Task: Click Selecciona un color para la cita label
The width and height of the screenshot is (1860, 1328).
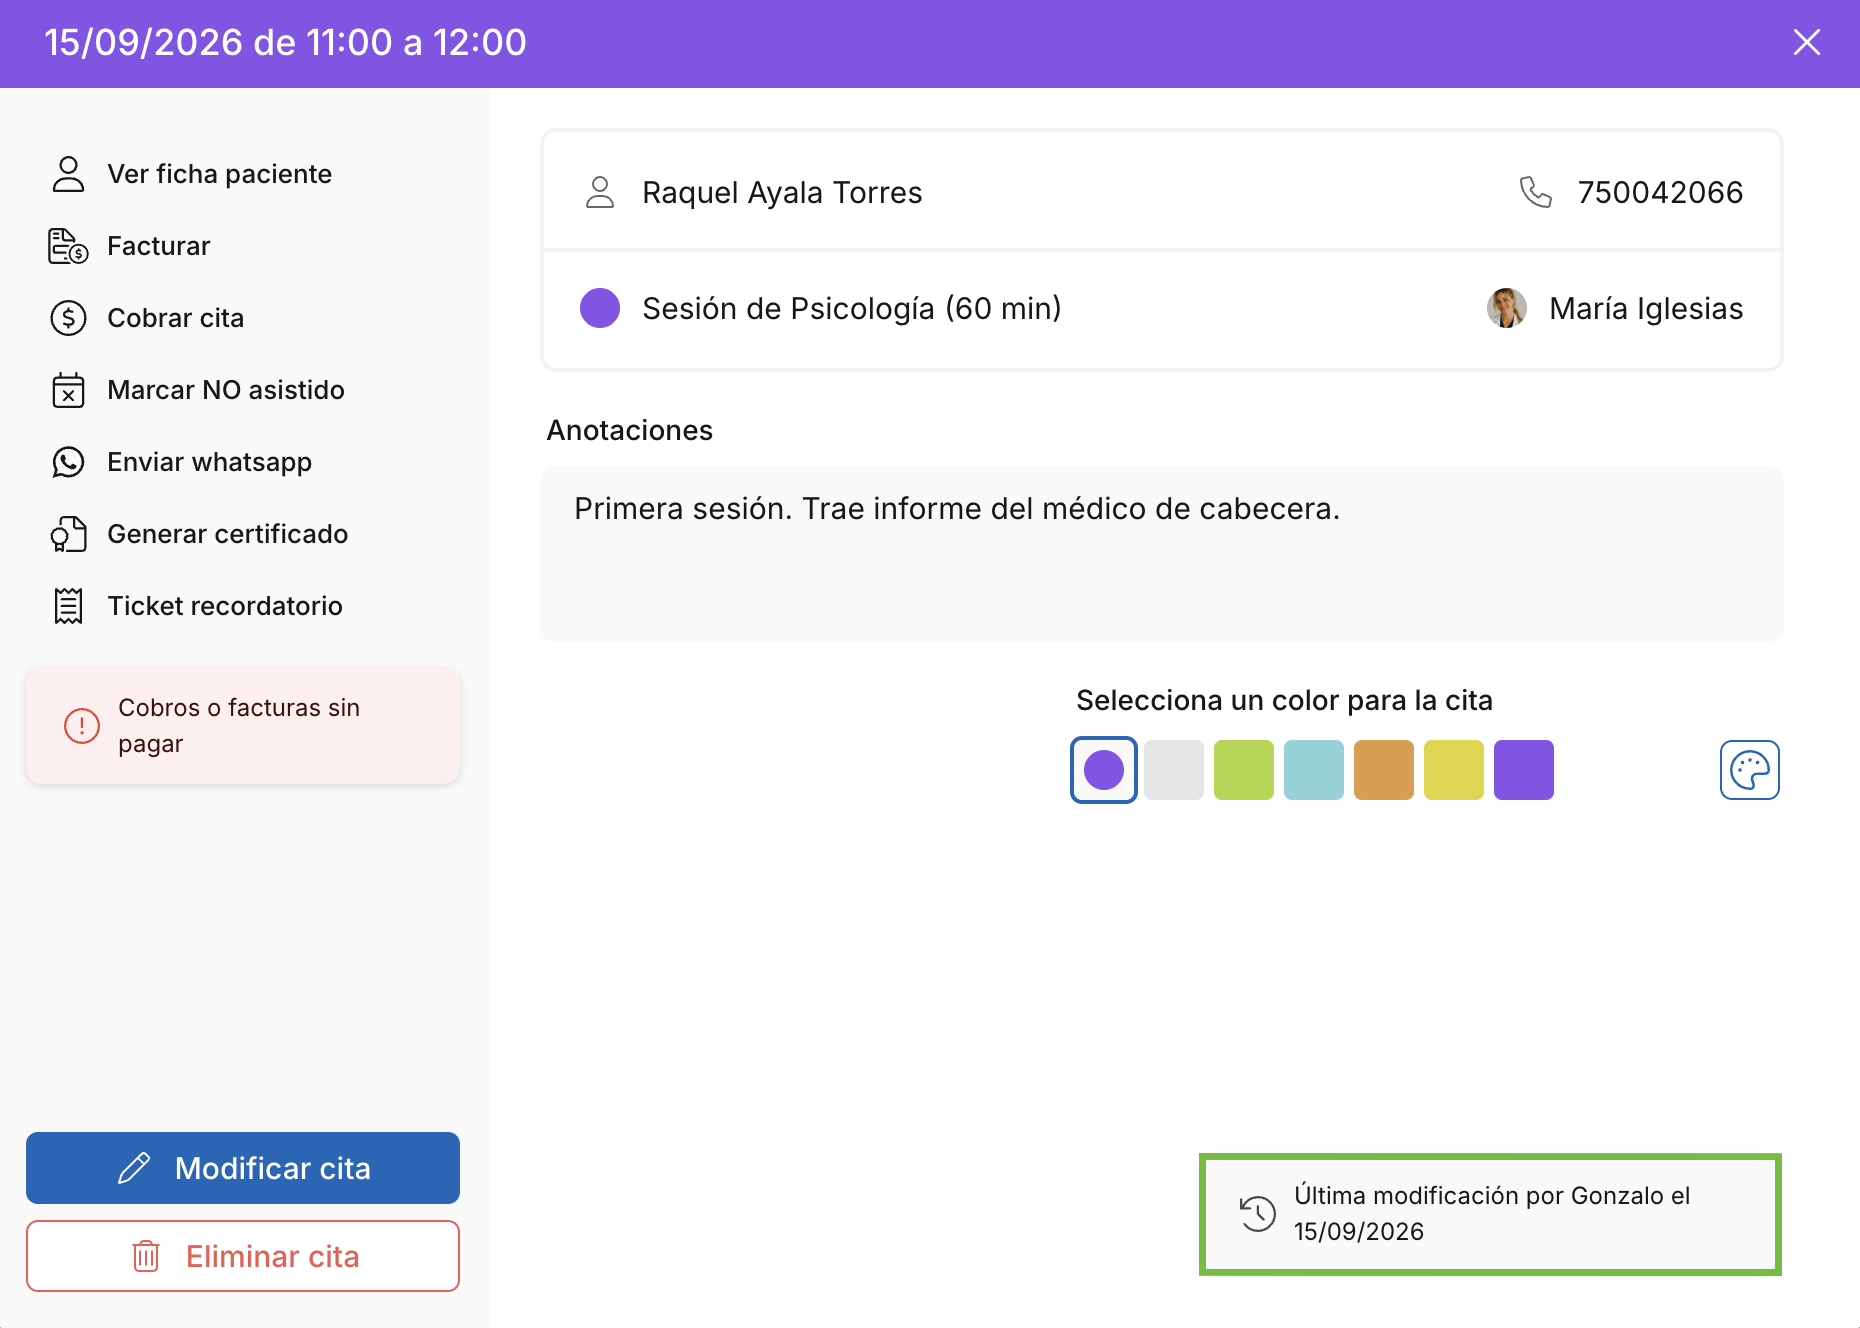Action: [1285, 700]
